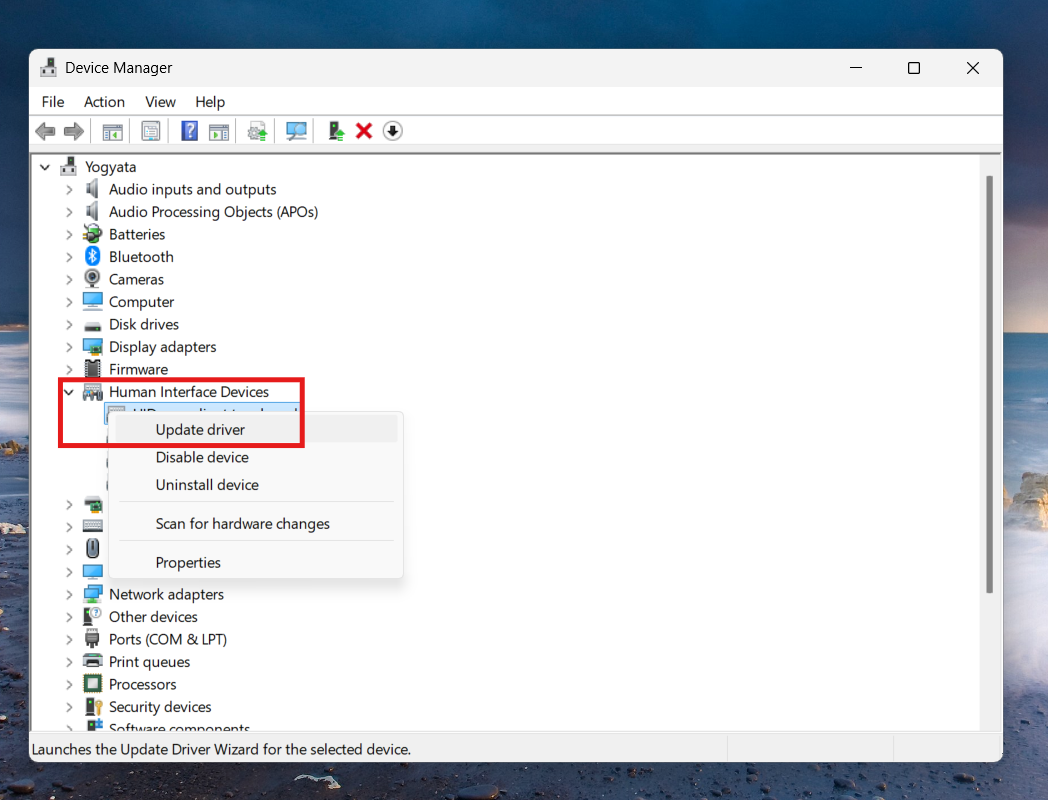Expand the Display adapters category
The height and width of the screenshot is (800, 1048).
[x=68, y=346]
